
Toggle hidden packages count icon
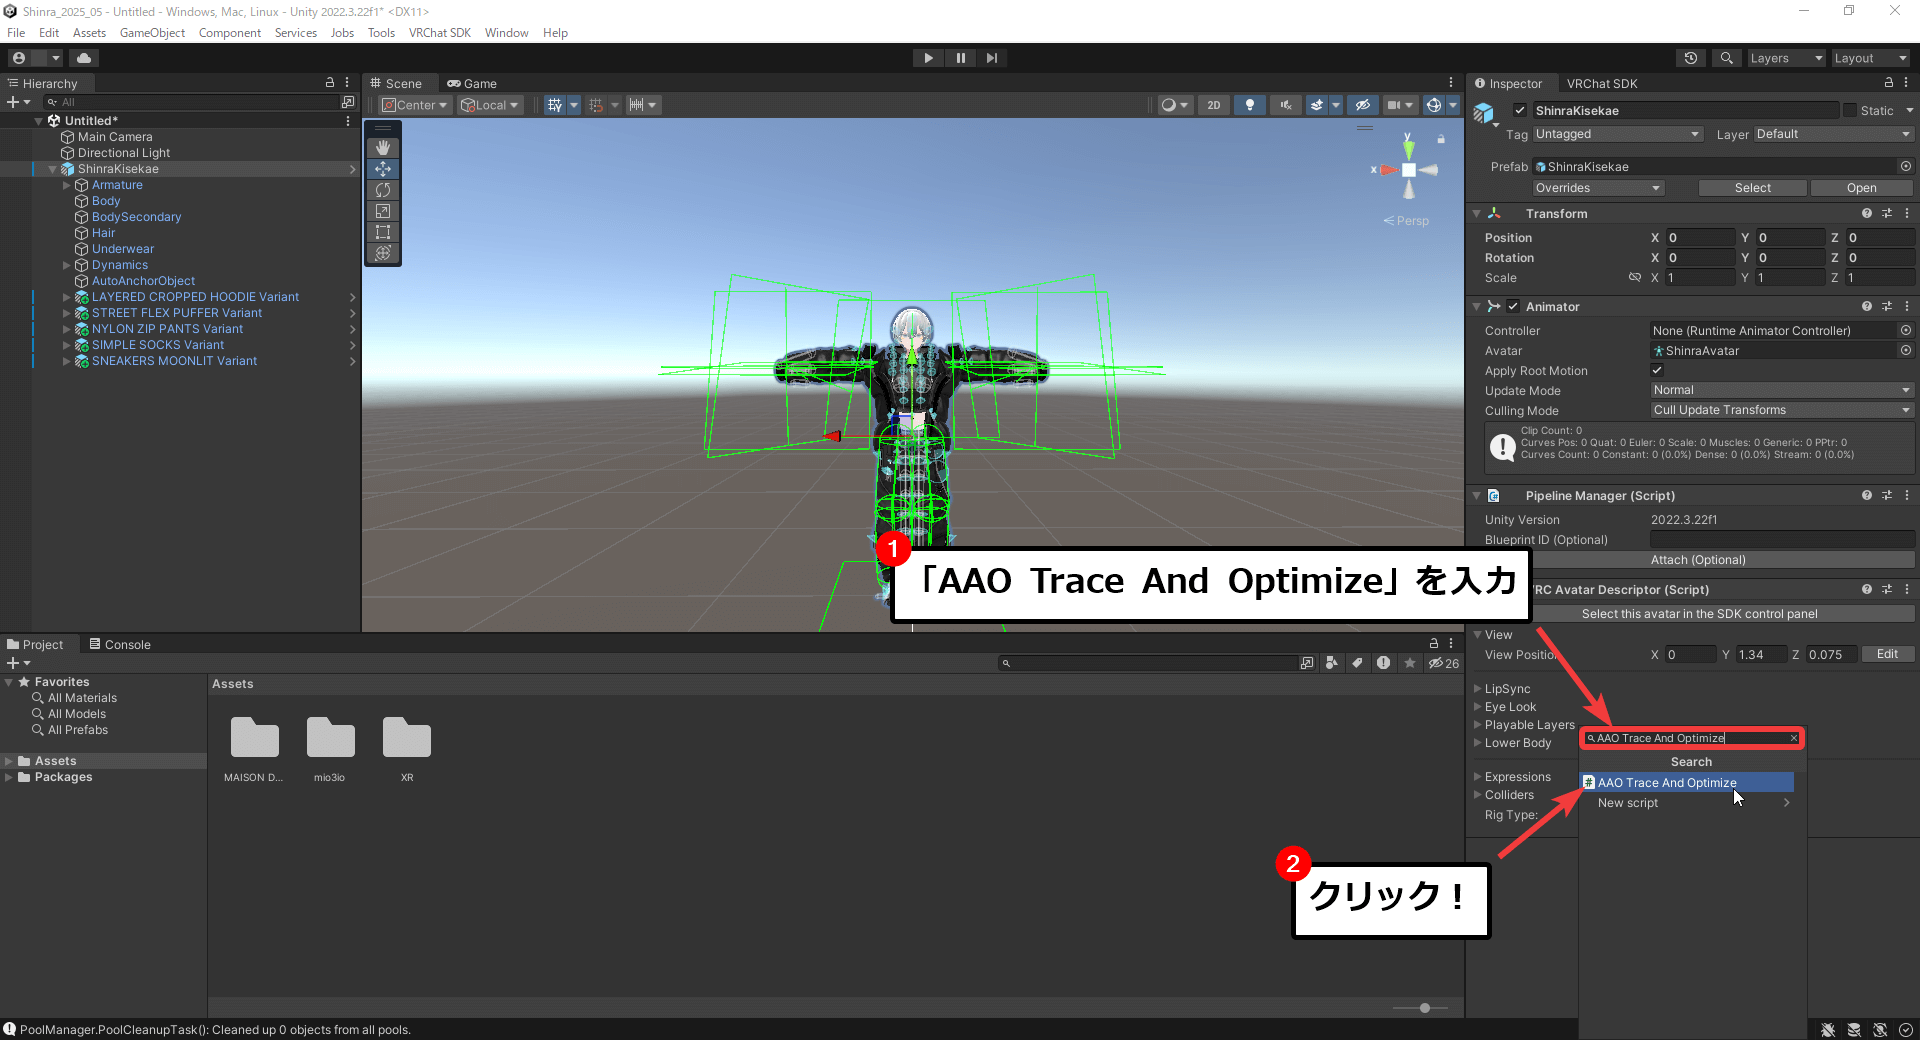[x=1444, y=663]
